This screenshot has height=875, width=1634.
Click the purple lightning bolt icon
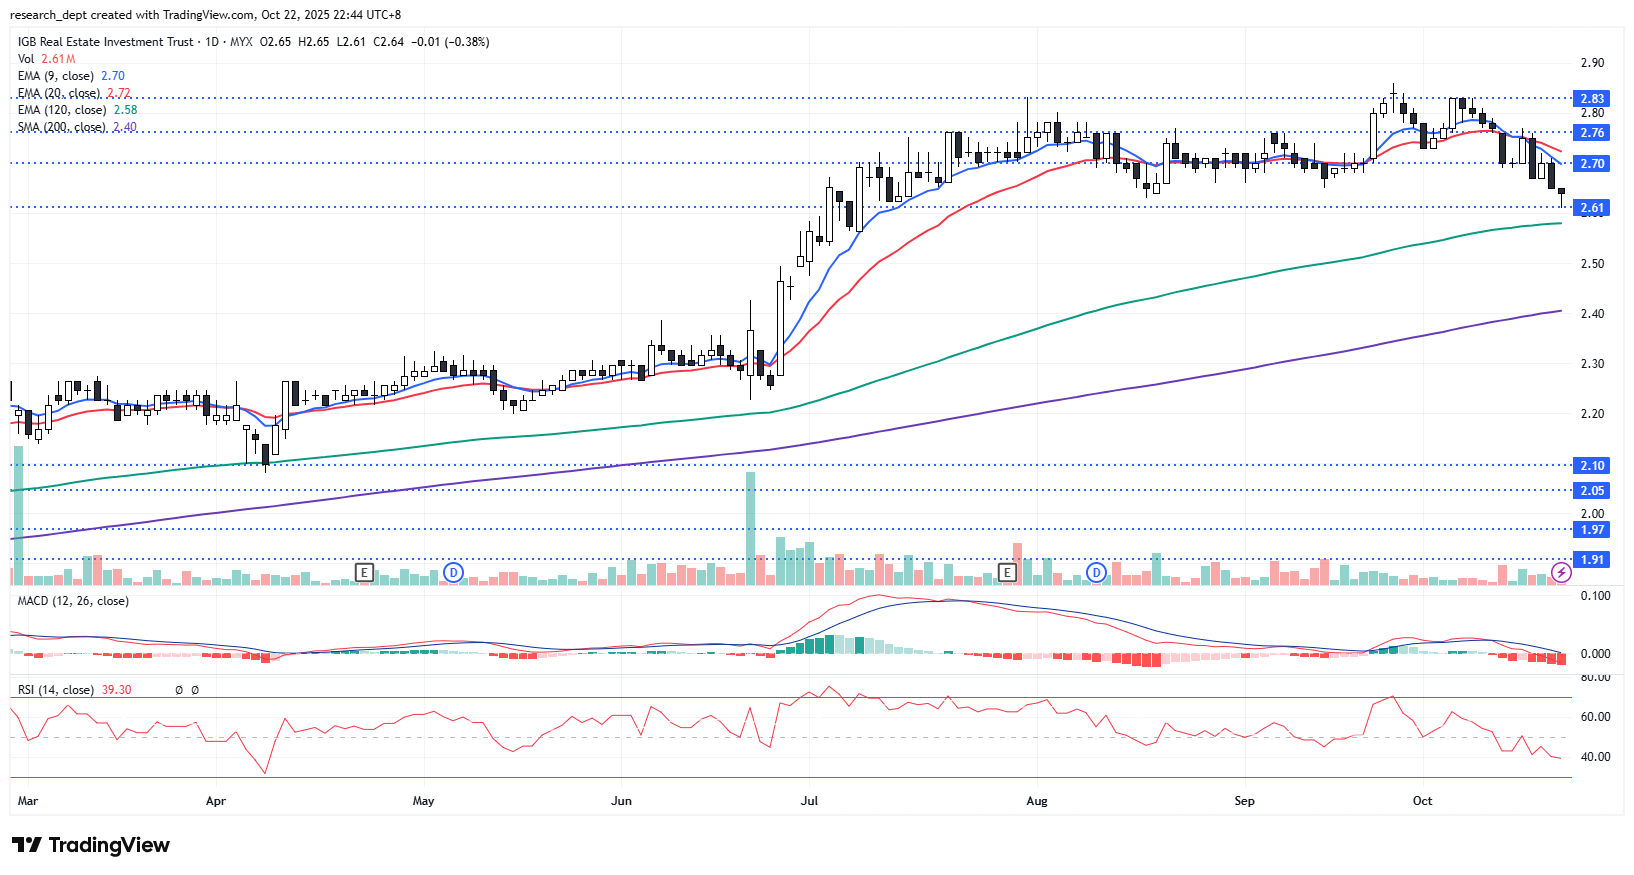(1561, 573)
